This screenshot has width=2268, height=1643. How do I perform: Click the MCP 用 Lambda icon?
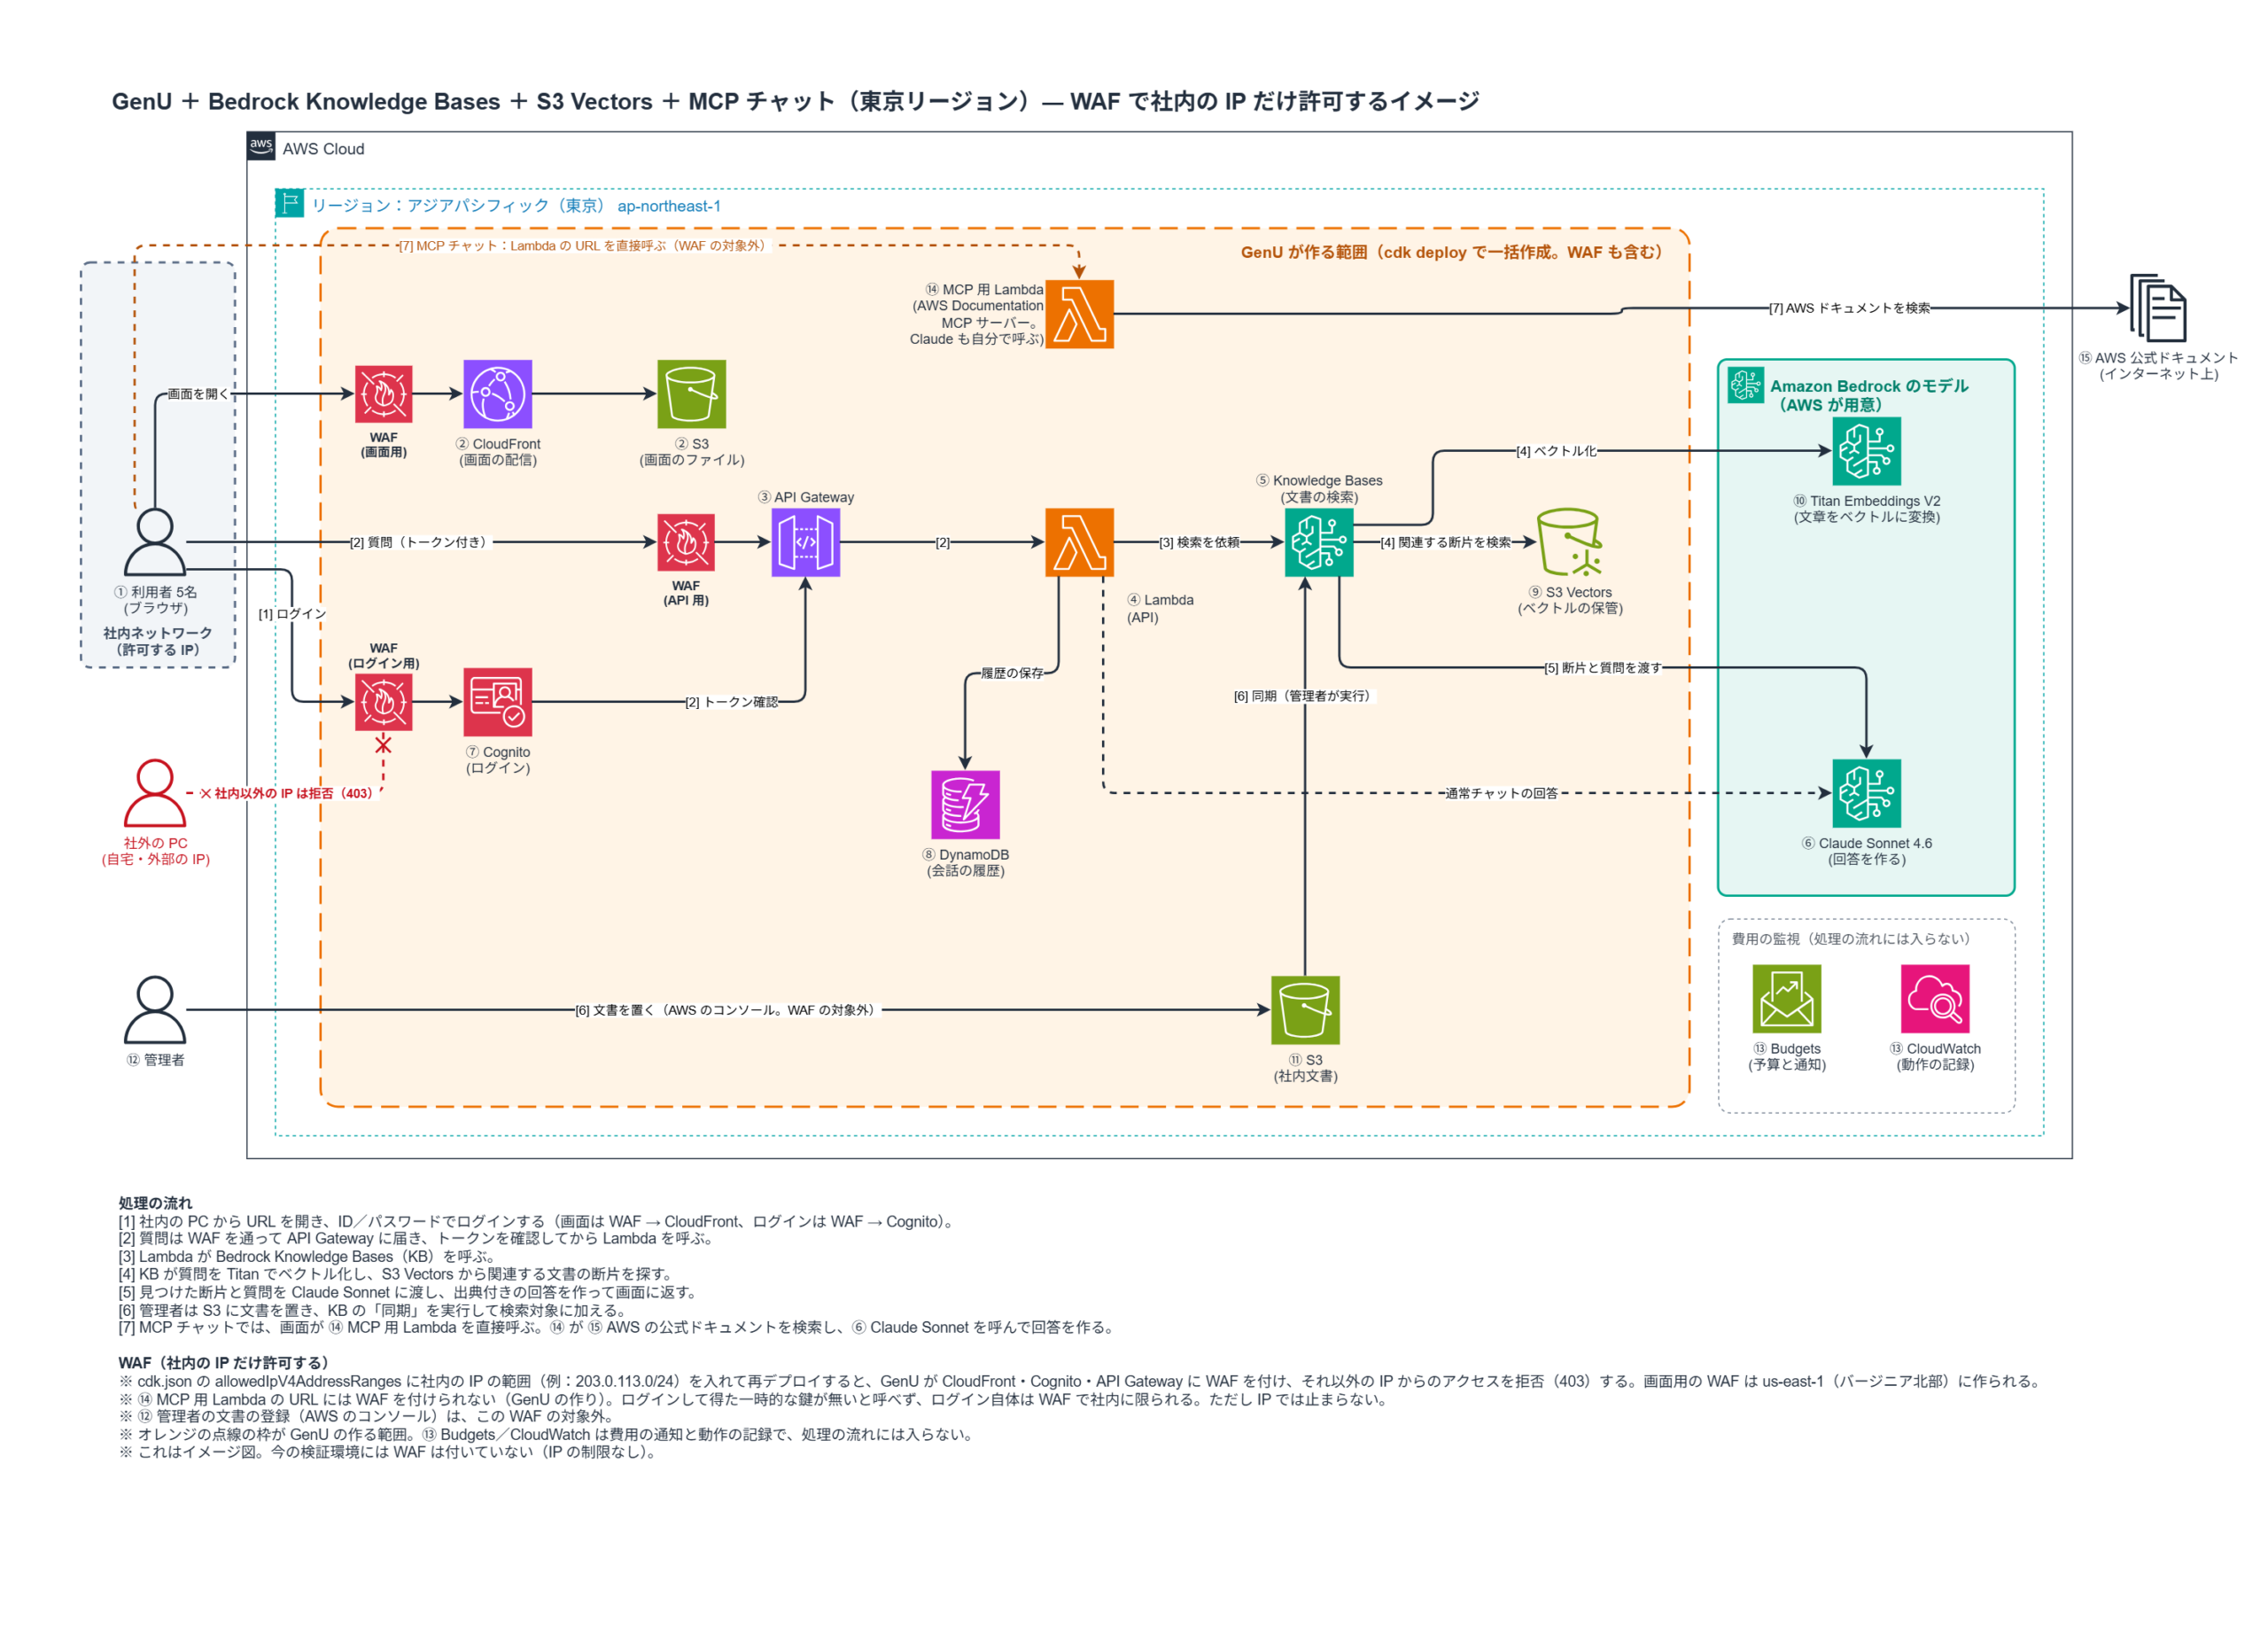click(1080, 314)
